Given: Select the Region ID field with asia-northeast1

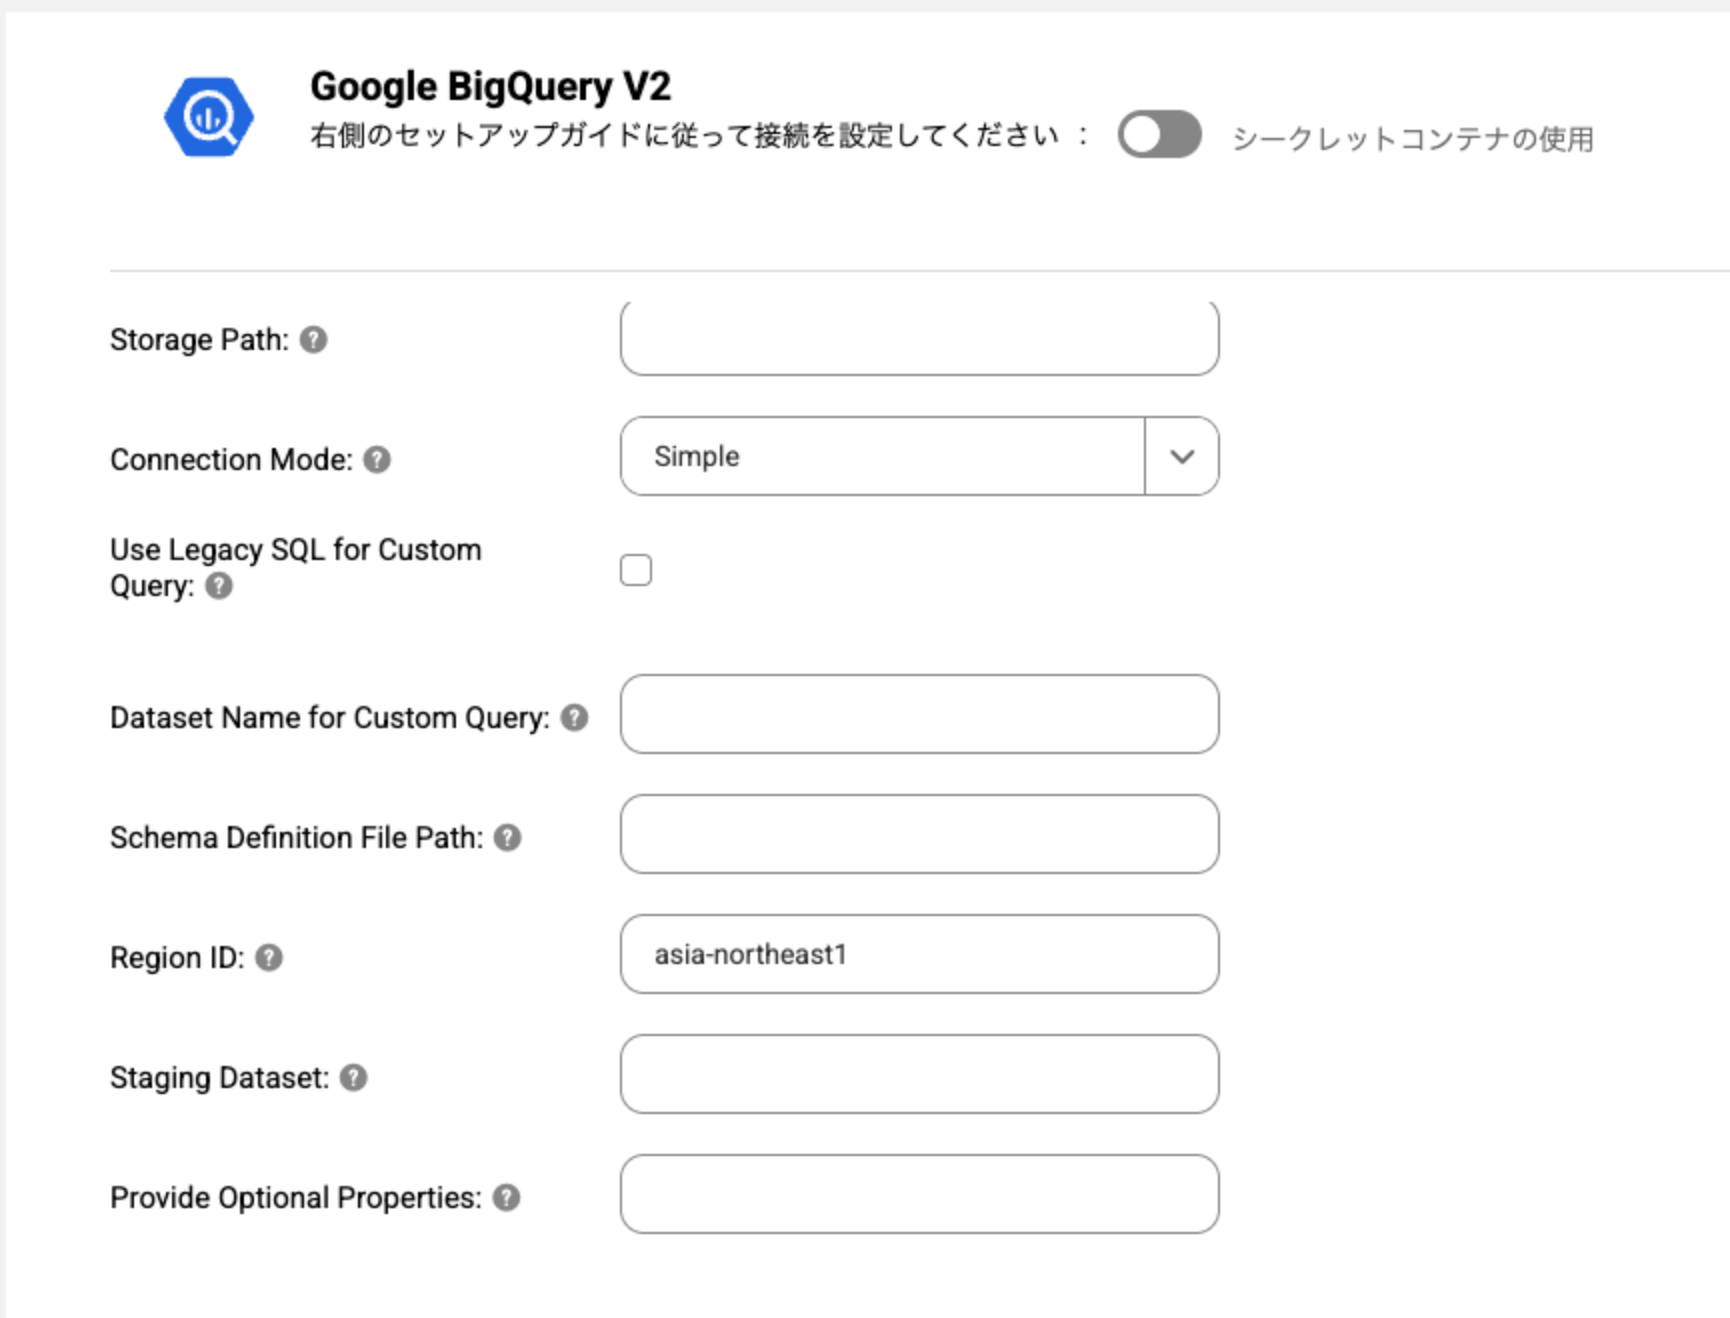Looking at the screenshot, I should (919, 954).
